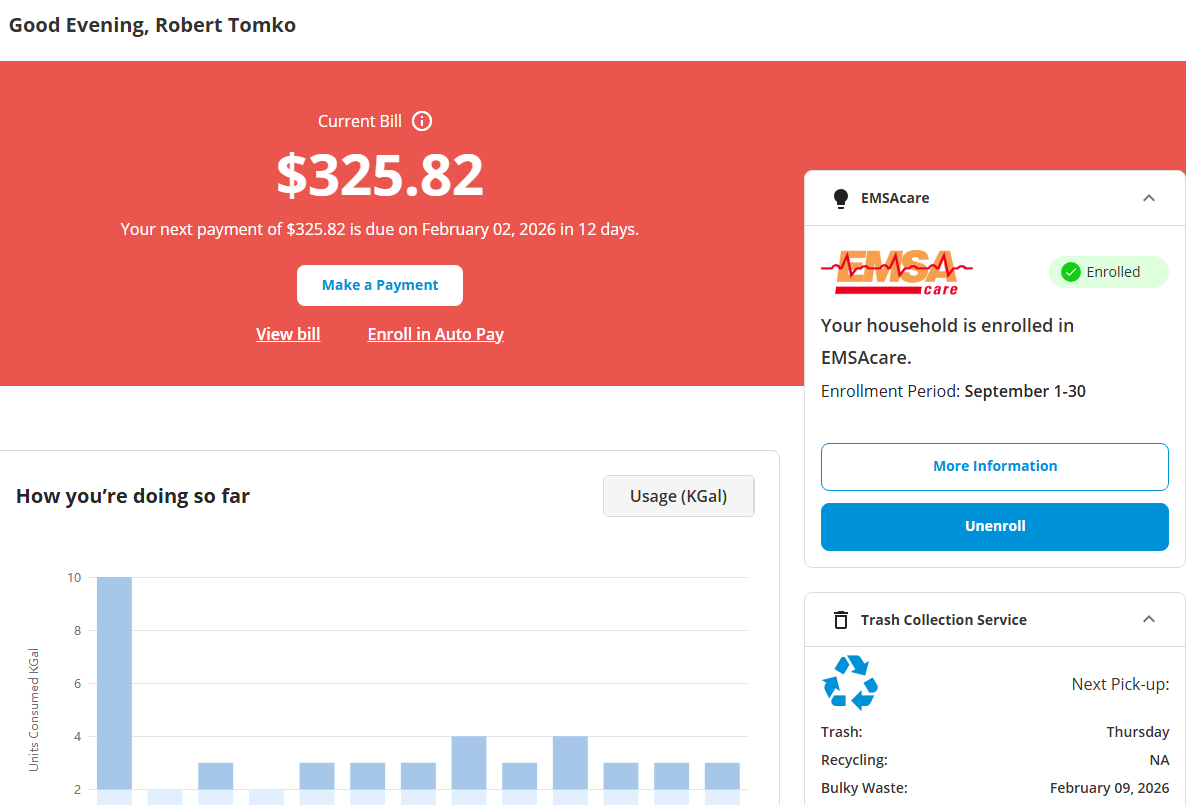Select the tallest bar in the usage chart
This screenshot has height=805, width=1186.
click(x=114, y=683)
